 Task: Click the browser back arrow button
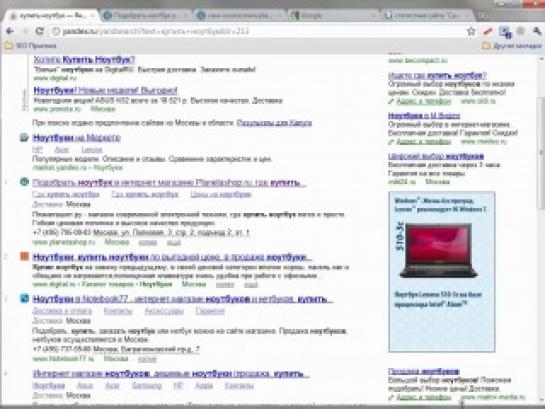pyautogui.click(x=10, y=31)
